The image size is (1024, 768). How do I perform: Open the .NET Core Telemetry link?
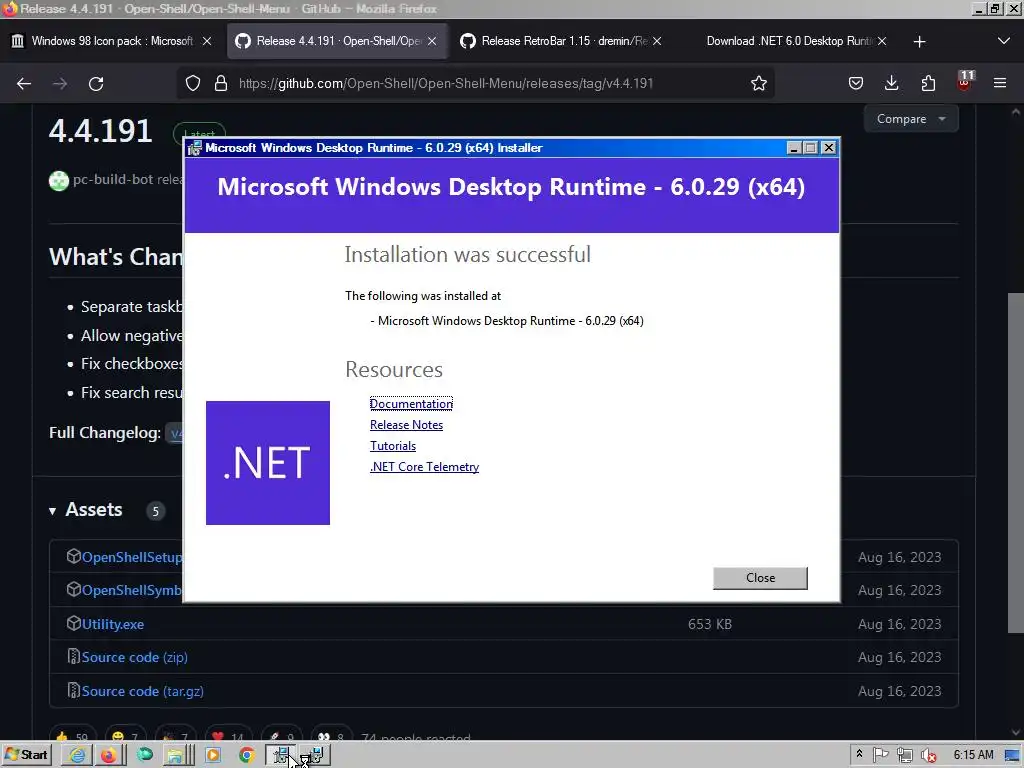[x=424, y=466]
